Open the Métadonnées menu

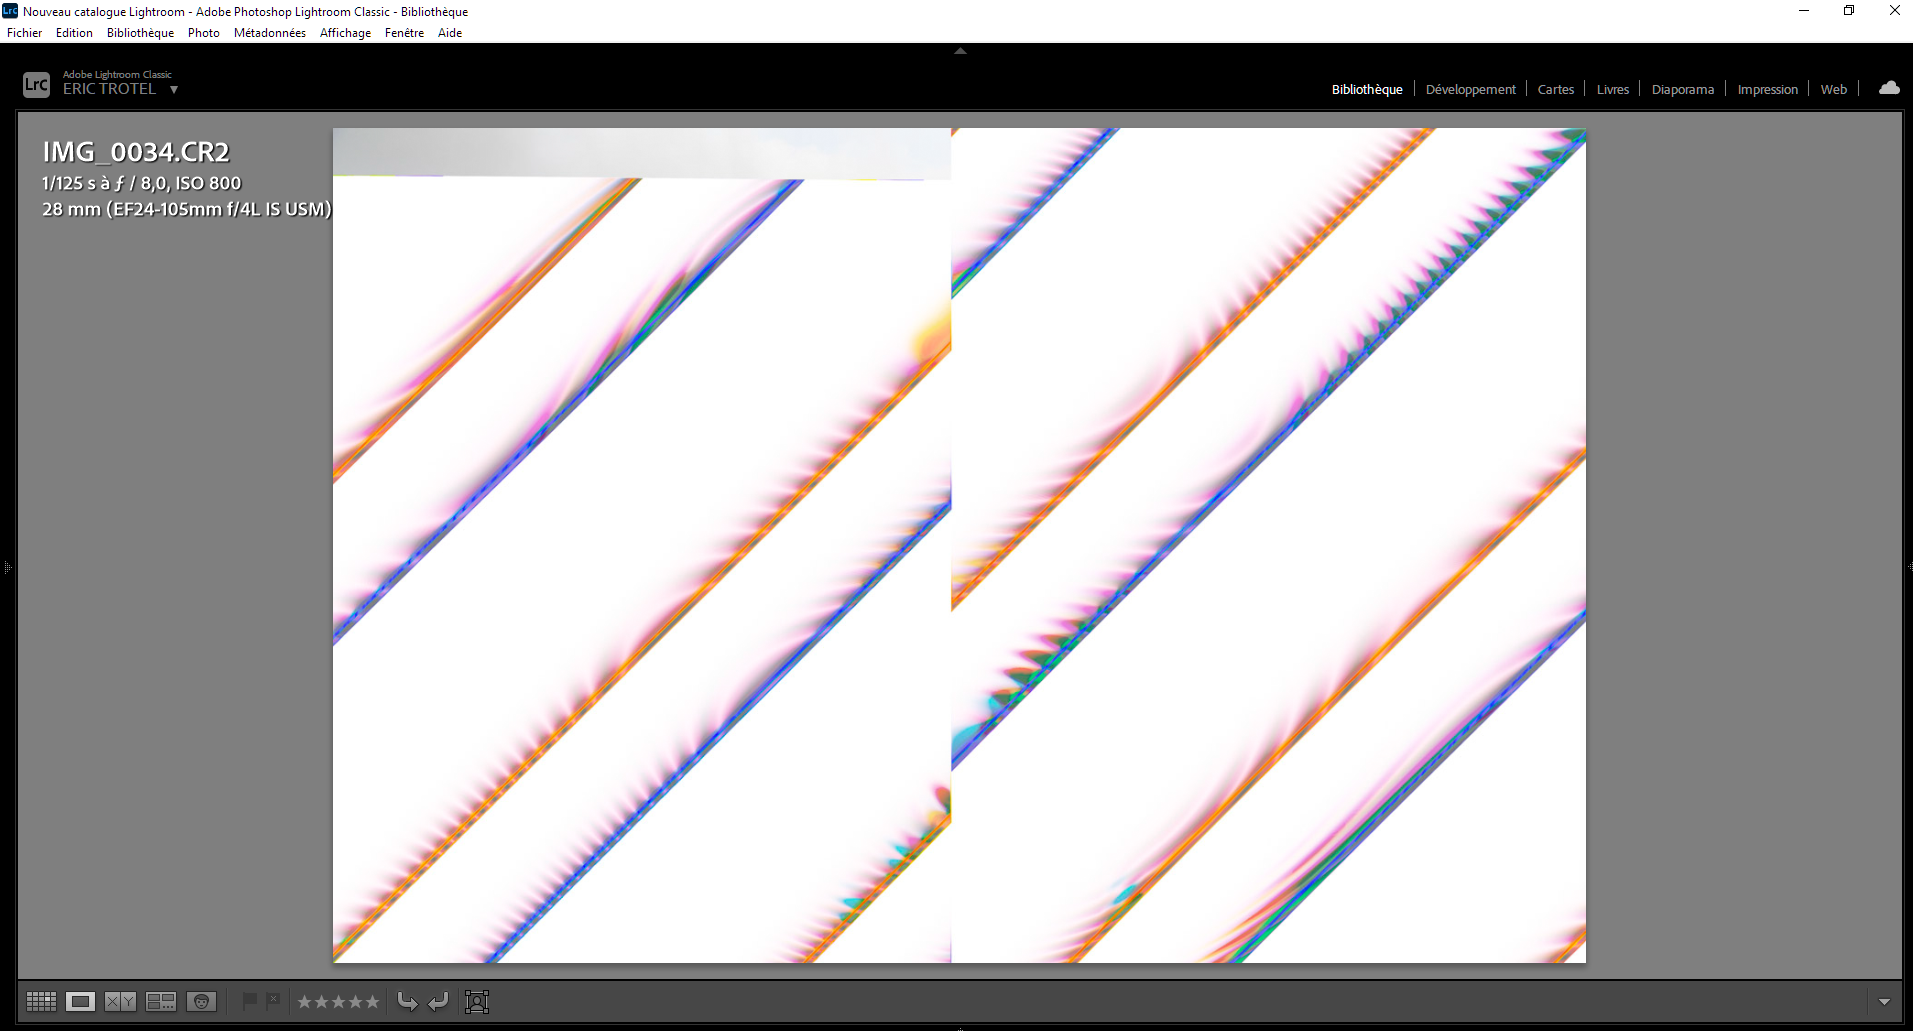(269, 32)
